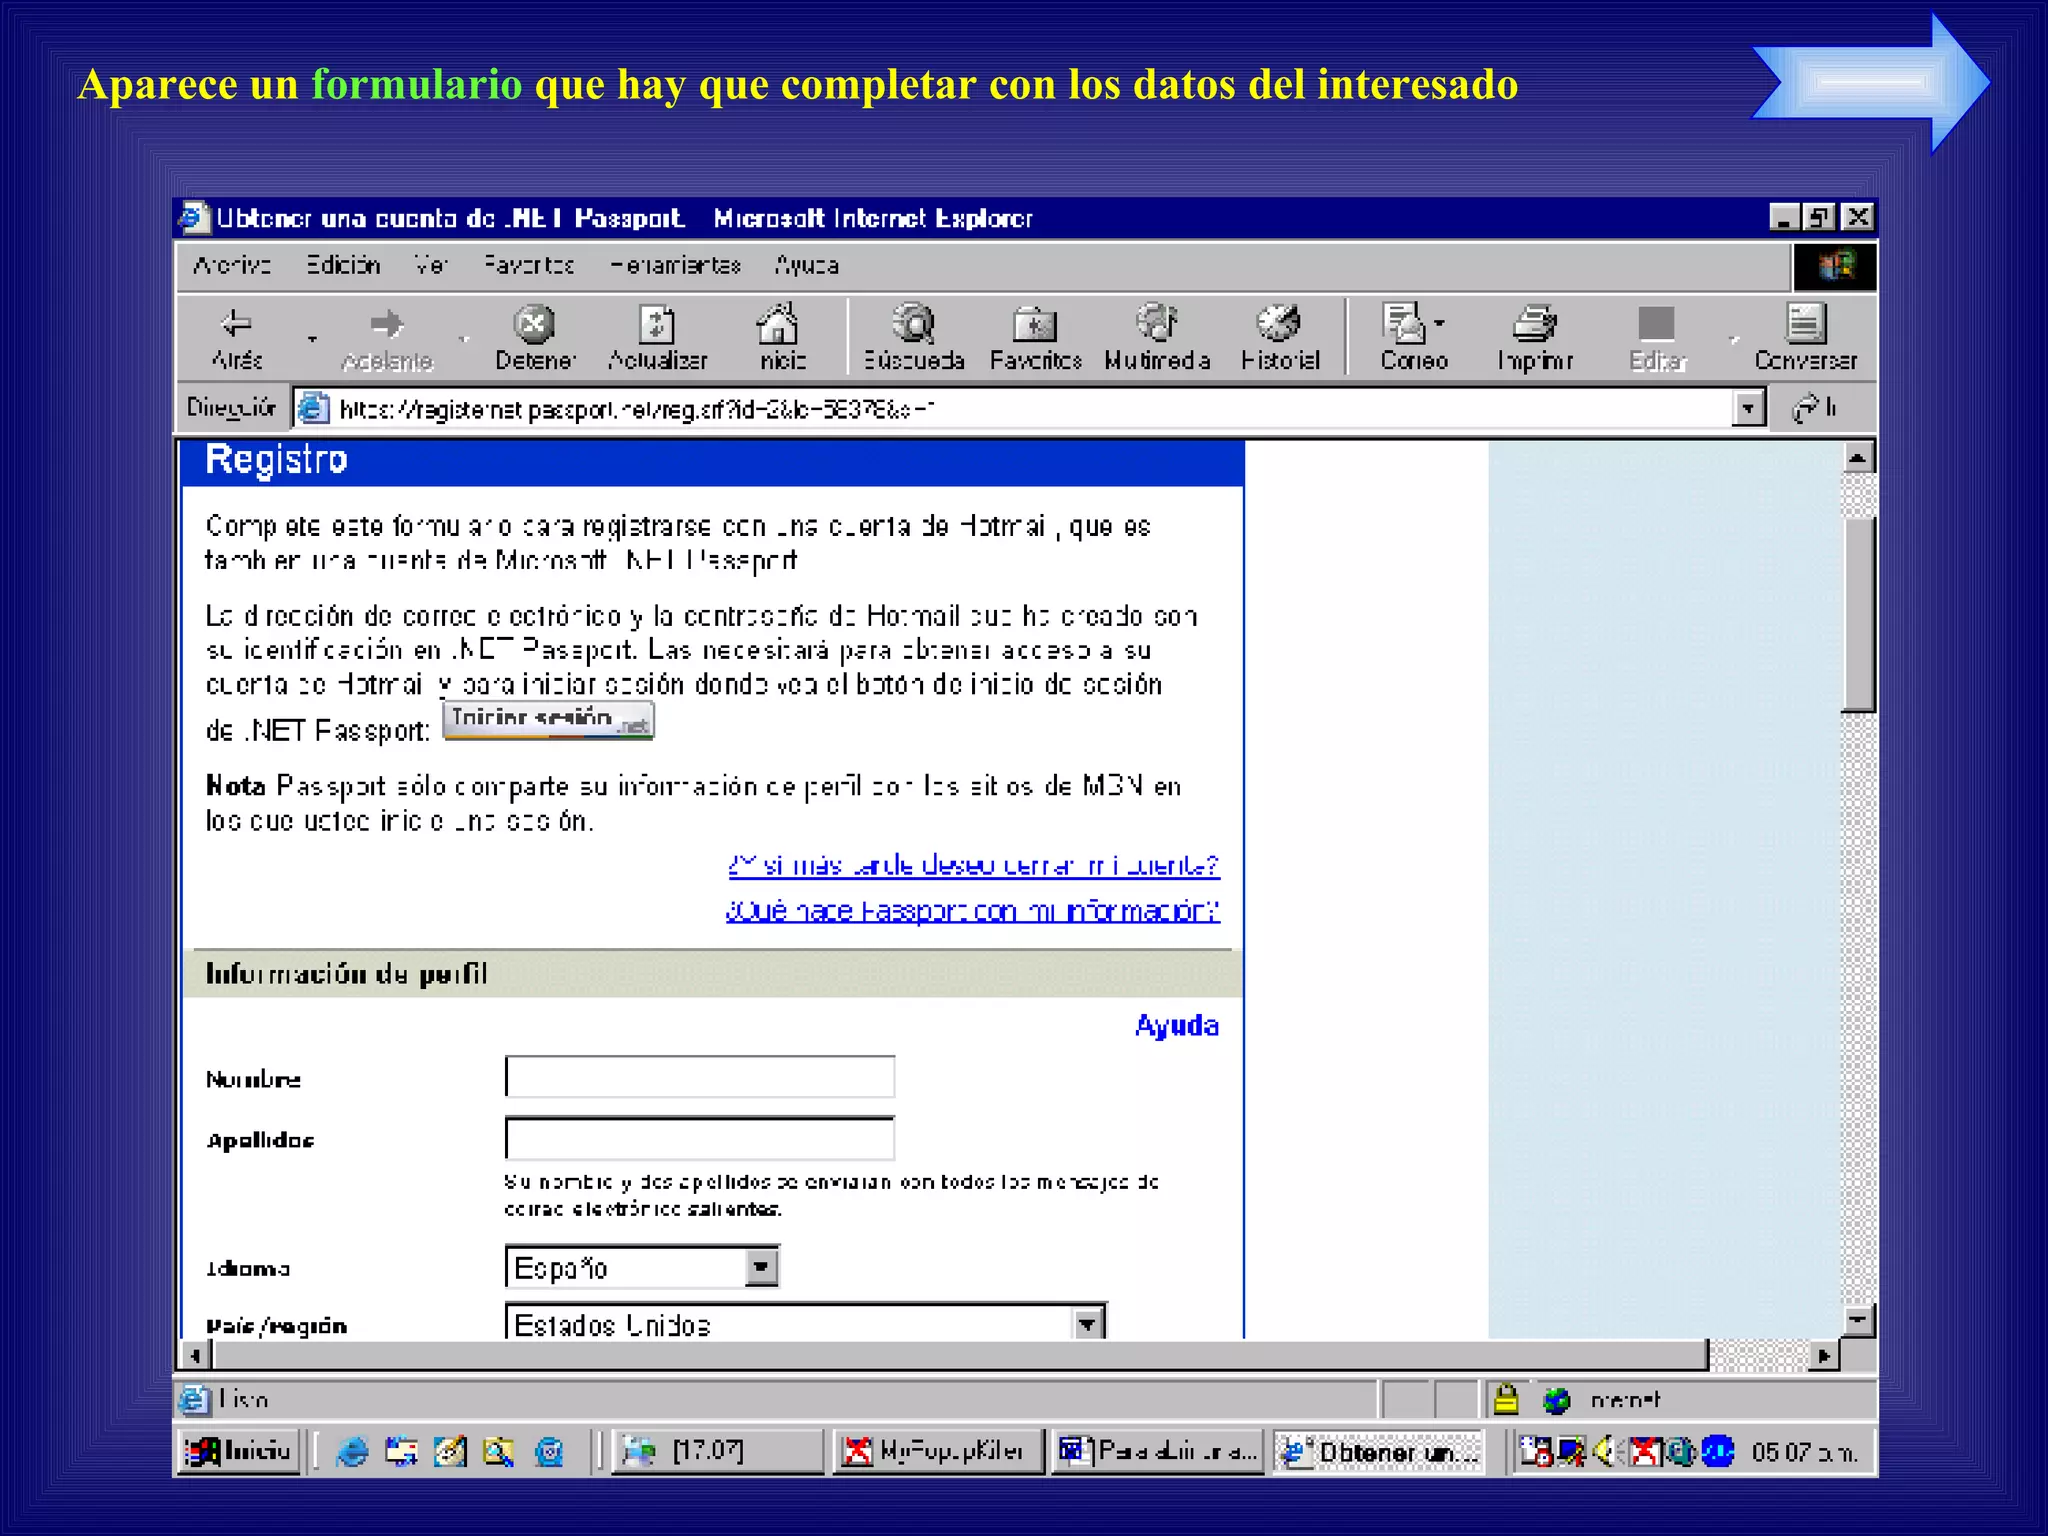Show the Historial pane
The height and width of the screenshot is (1536, 2048).
pyautogui.click(x=1280, y=338)
